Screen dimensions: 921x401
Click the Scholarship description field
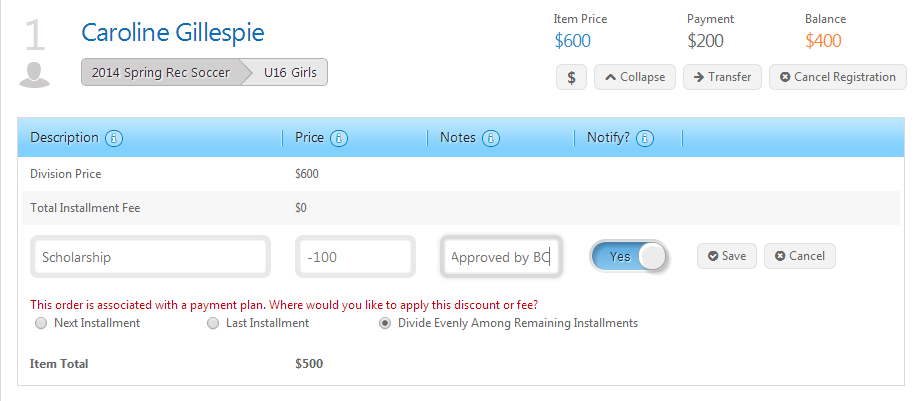click(150, 257)
